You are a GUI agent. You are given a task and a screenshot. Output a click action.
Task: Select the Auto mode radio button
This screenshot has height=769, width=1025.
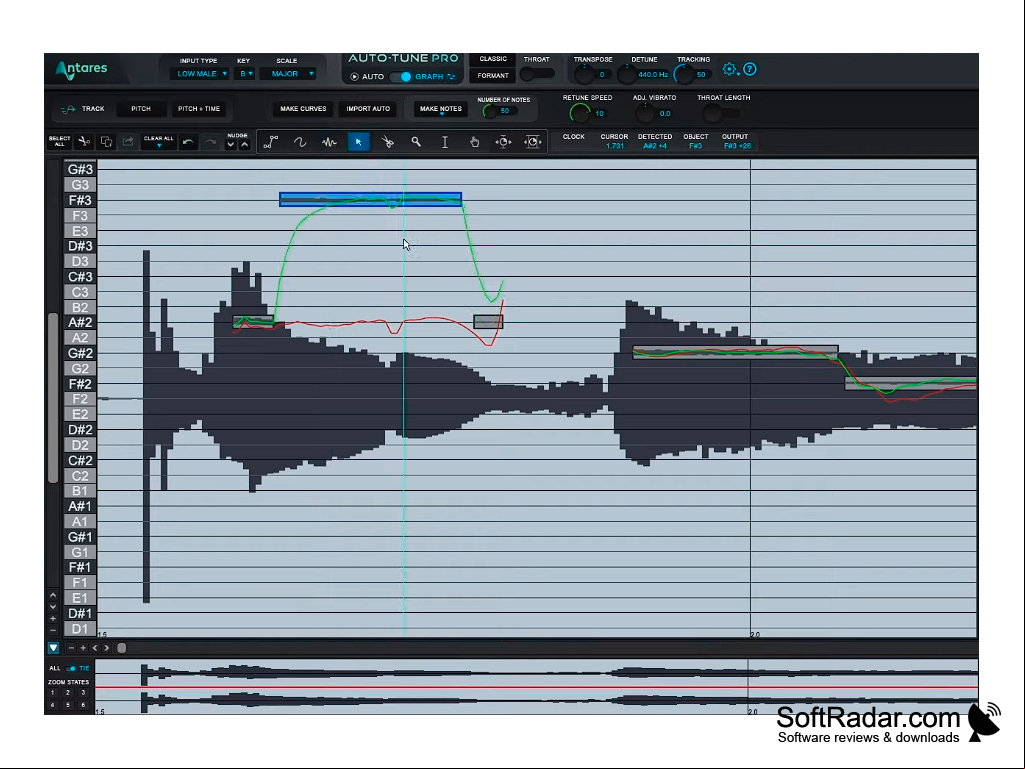point(354,77)
